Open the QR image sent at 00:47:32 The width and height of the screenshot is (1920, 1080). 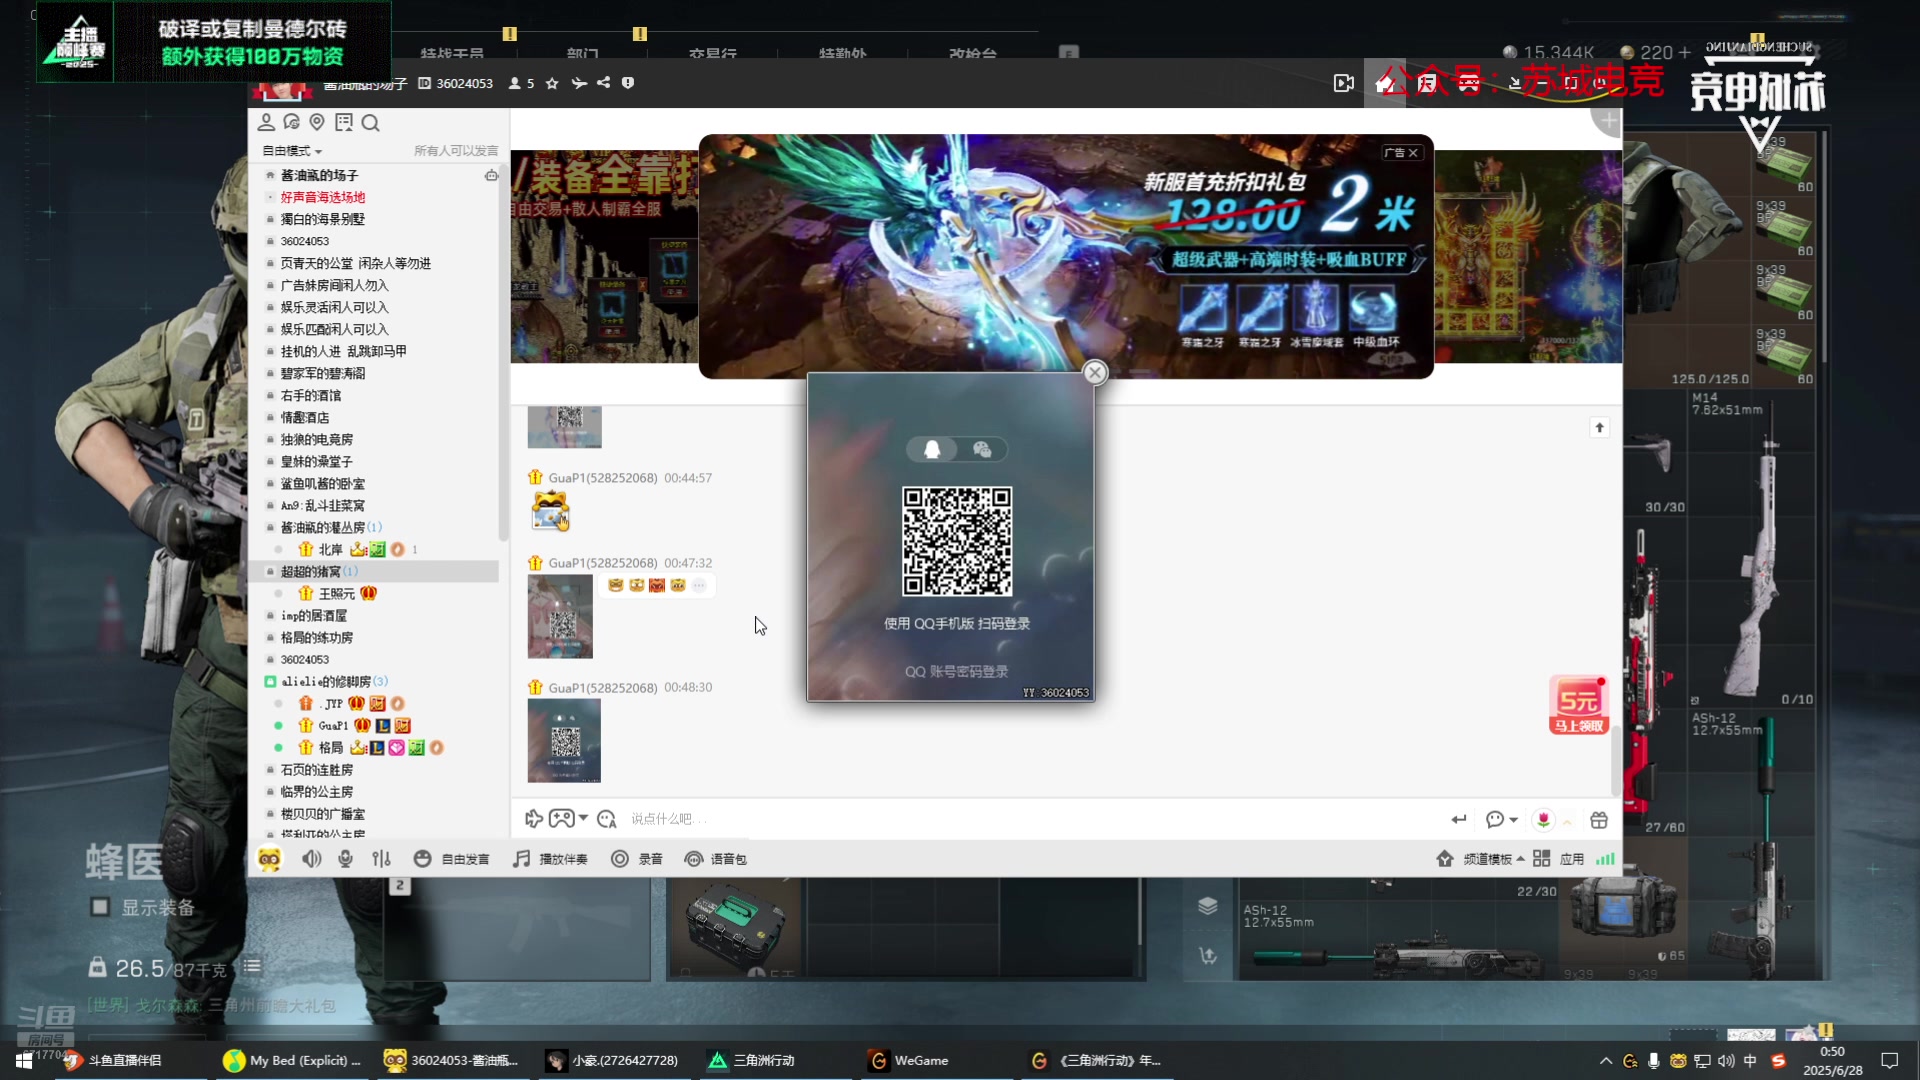560,616
